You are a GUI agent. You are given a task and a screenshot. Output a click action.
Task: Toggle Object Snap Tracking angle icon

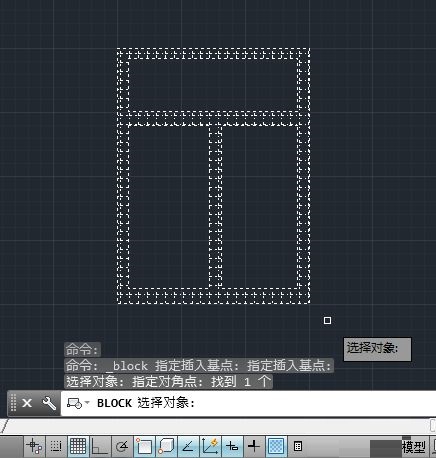click(188, 446)
